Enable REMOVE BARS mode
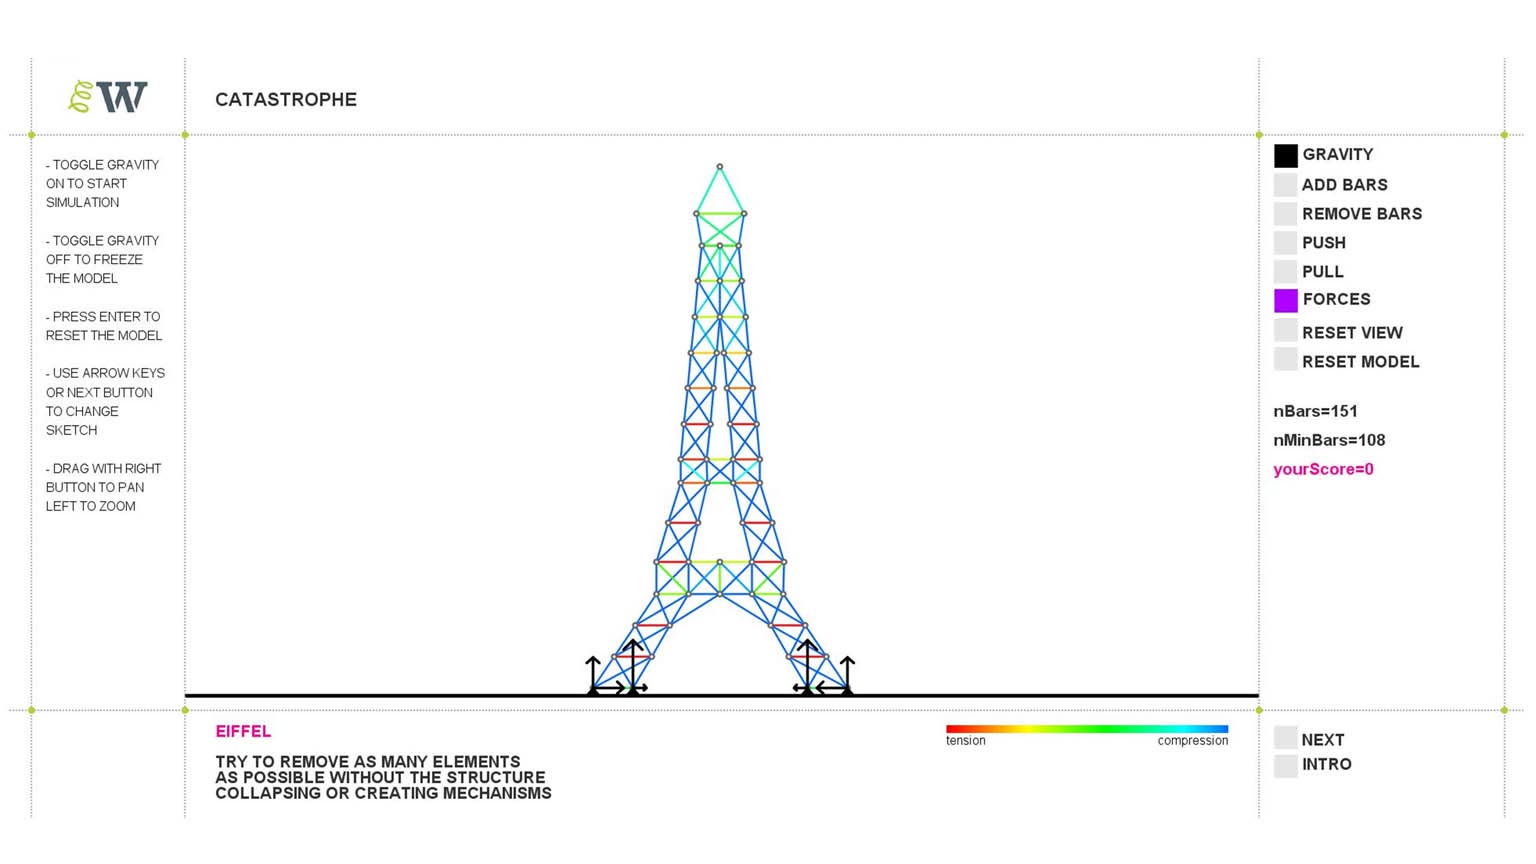This screenshot has width=1536, height=864. [x=1285, y=214]
